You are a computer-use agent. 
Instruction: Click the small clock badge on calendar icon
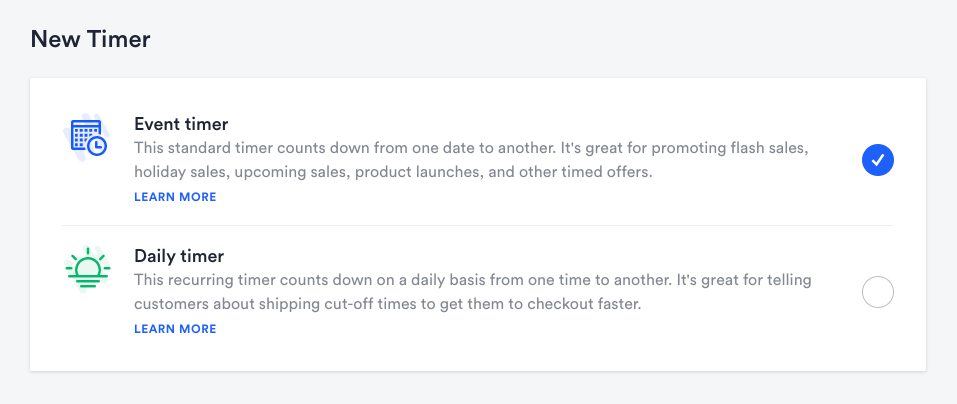click(97, 146)
